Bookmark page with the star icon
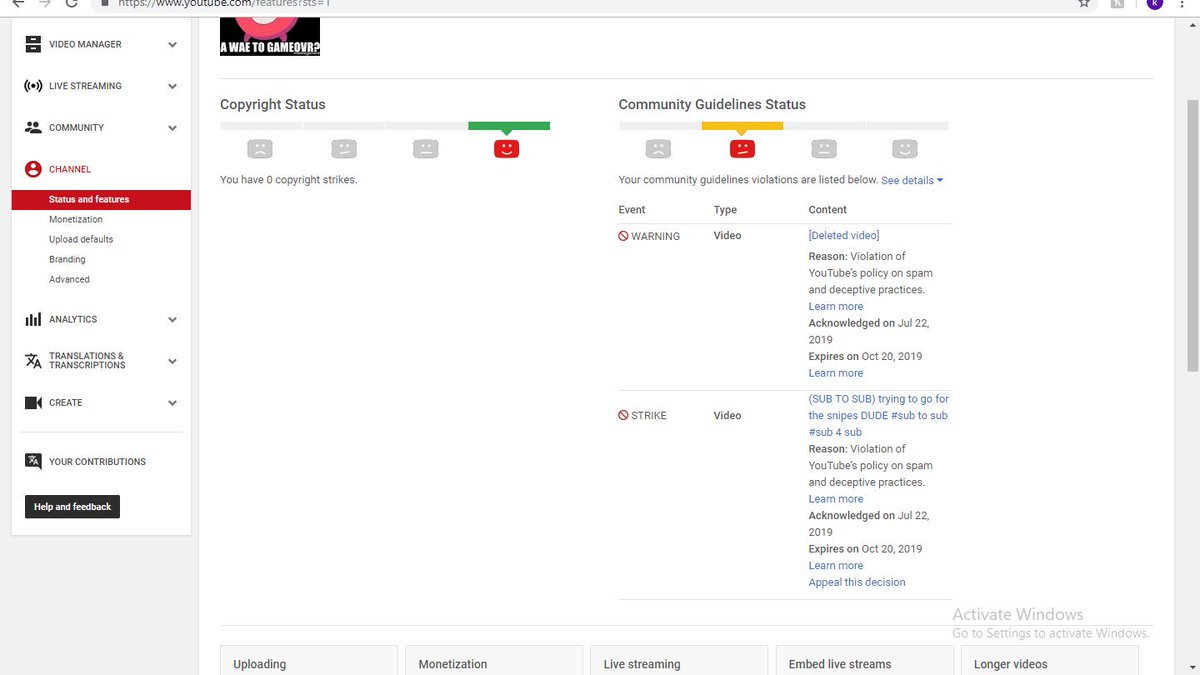 (x=1084, y=3)
